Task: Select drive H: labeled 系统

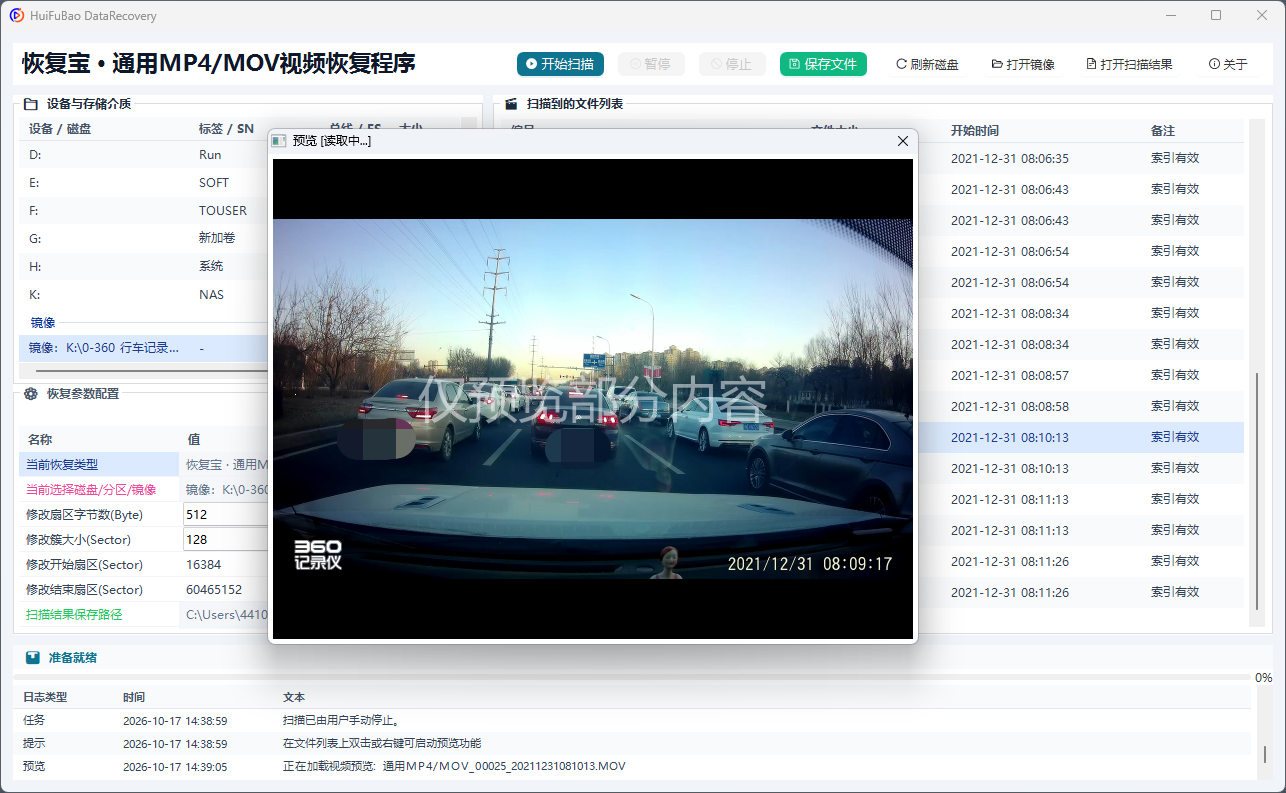Action: pos(143,267)
